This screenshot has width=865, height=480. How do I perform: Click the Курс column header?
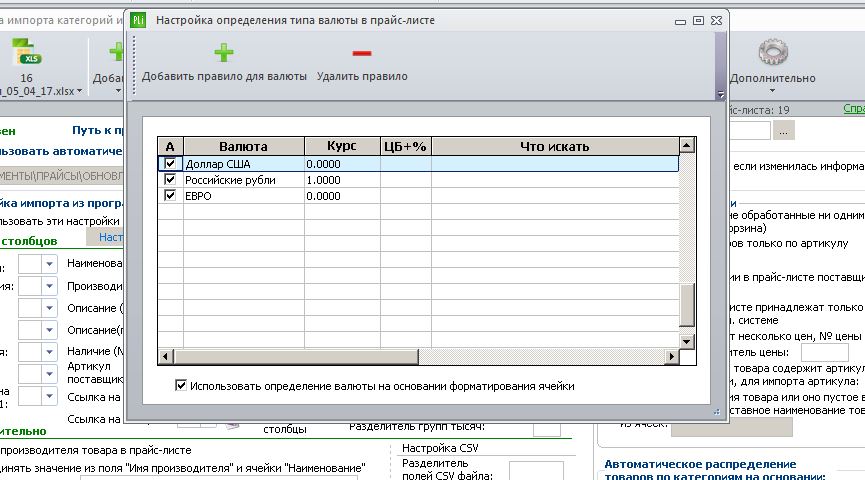pyautogui.click(x=342, y=146)
